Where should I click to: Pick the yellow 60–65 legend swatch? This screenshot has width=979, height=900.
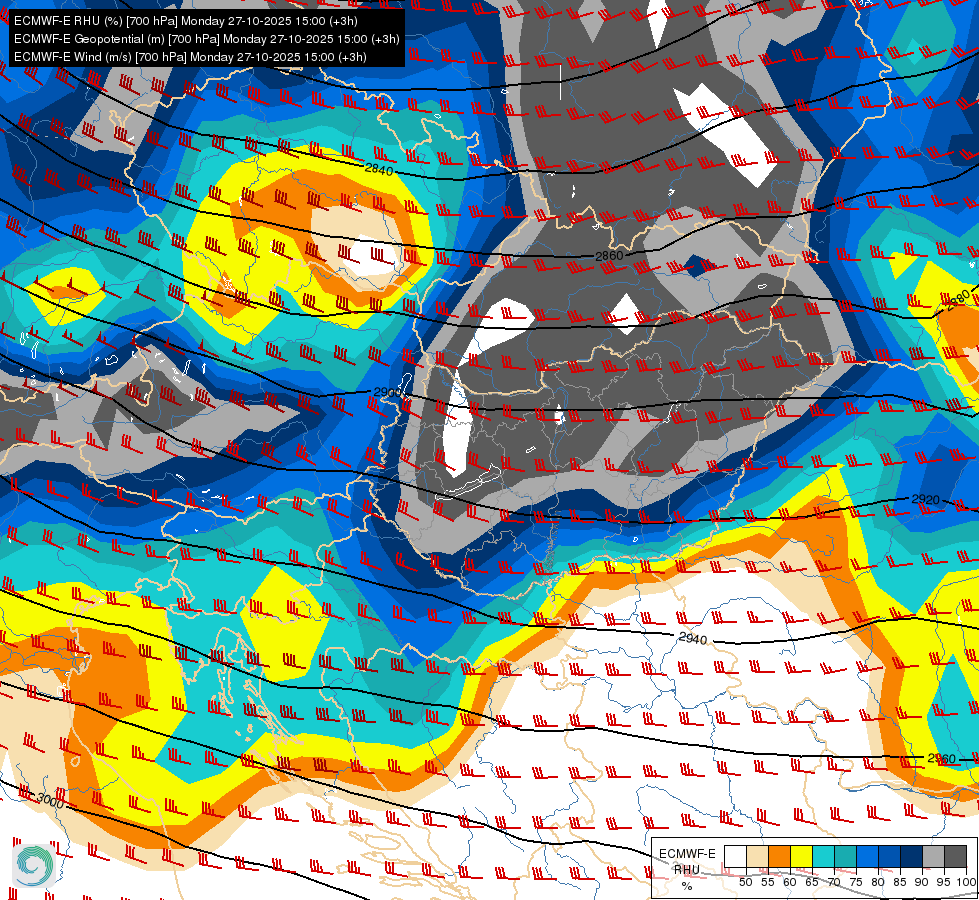801,856
